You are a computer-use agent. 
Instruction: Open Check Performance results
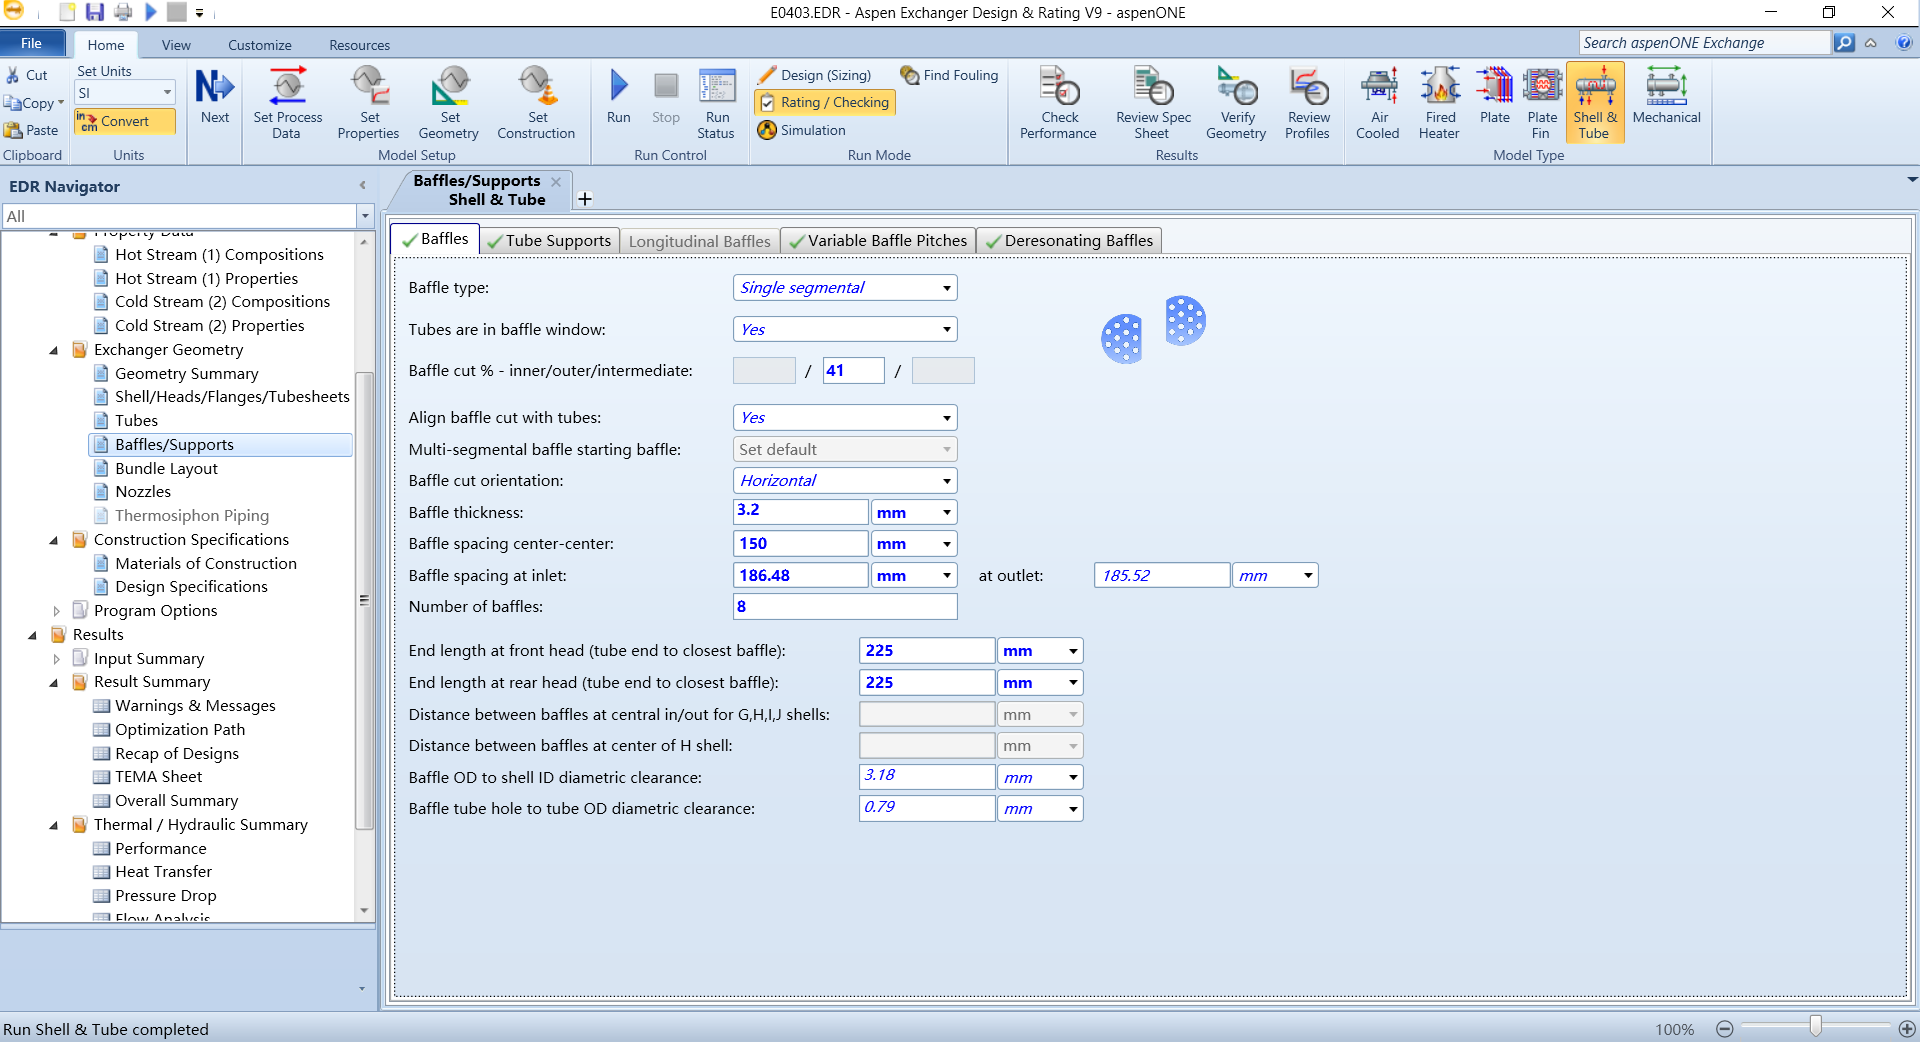pyautogui.click(x=1058, y=103)
